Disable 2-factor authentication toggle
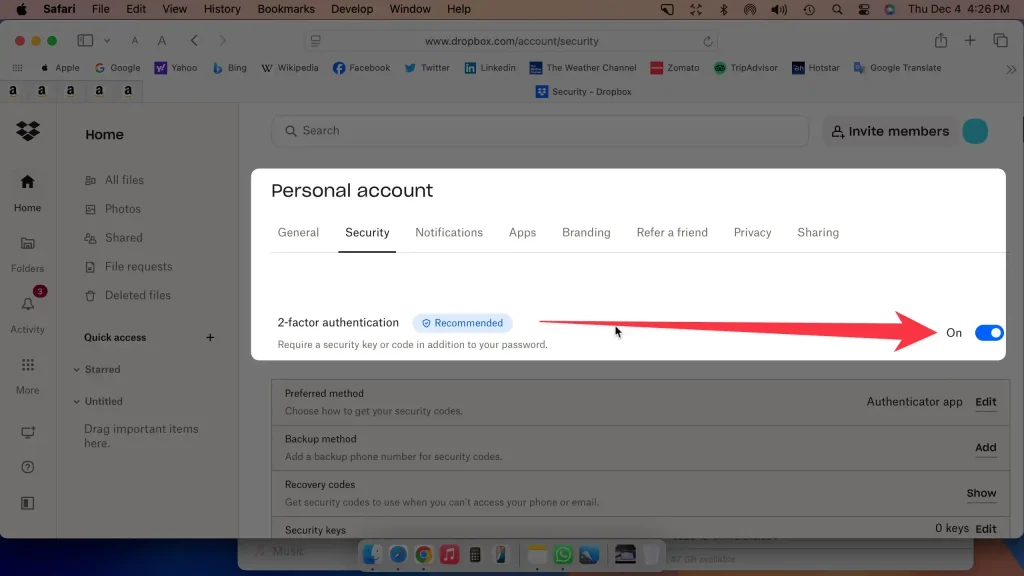 [988, 333]
